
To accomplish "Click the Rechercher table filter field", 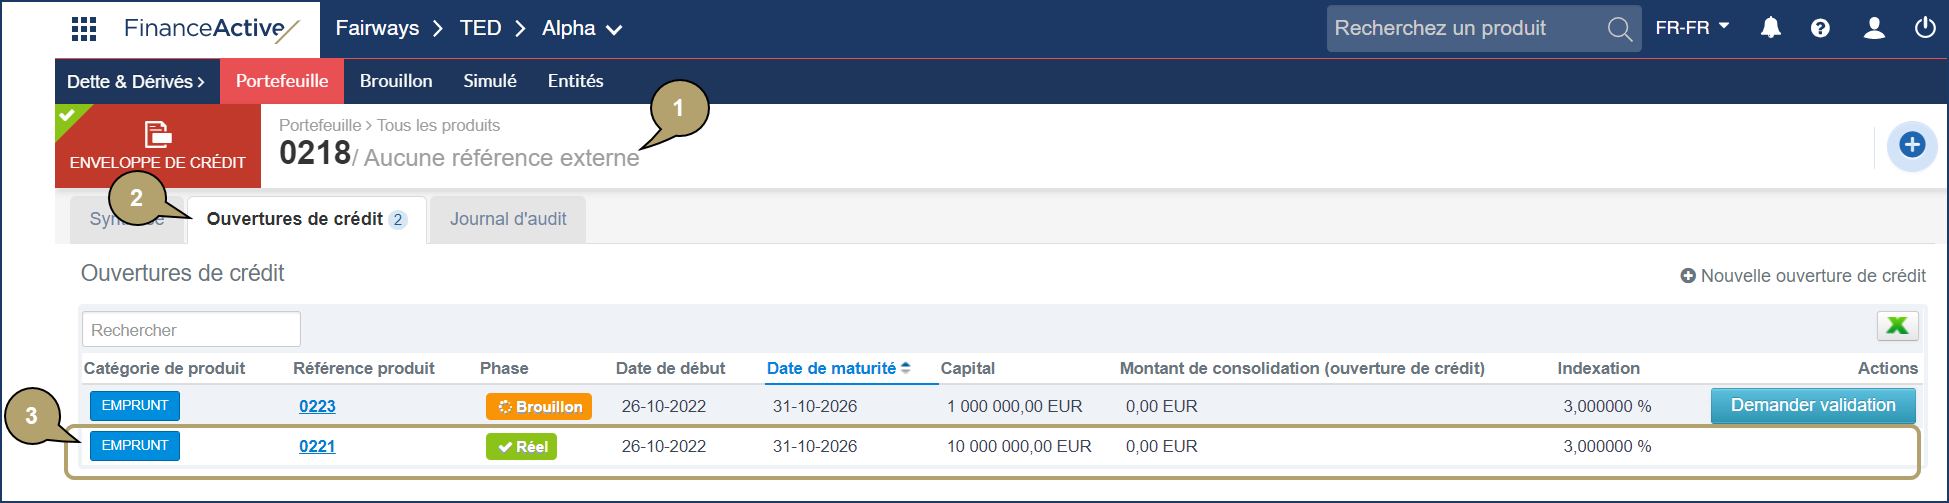I will 191,330.
